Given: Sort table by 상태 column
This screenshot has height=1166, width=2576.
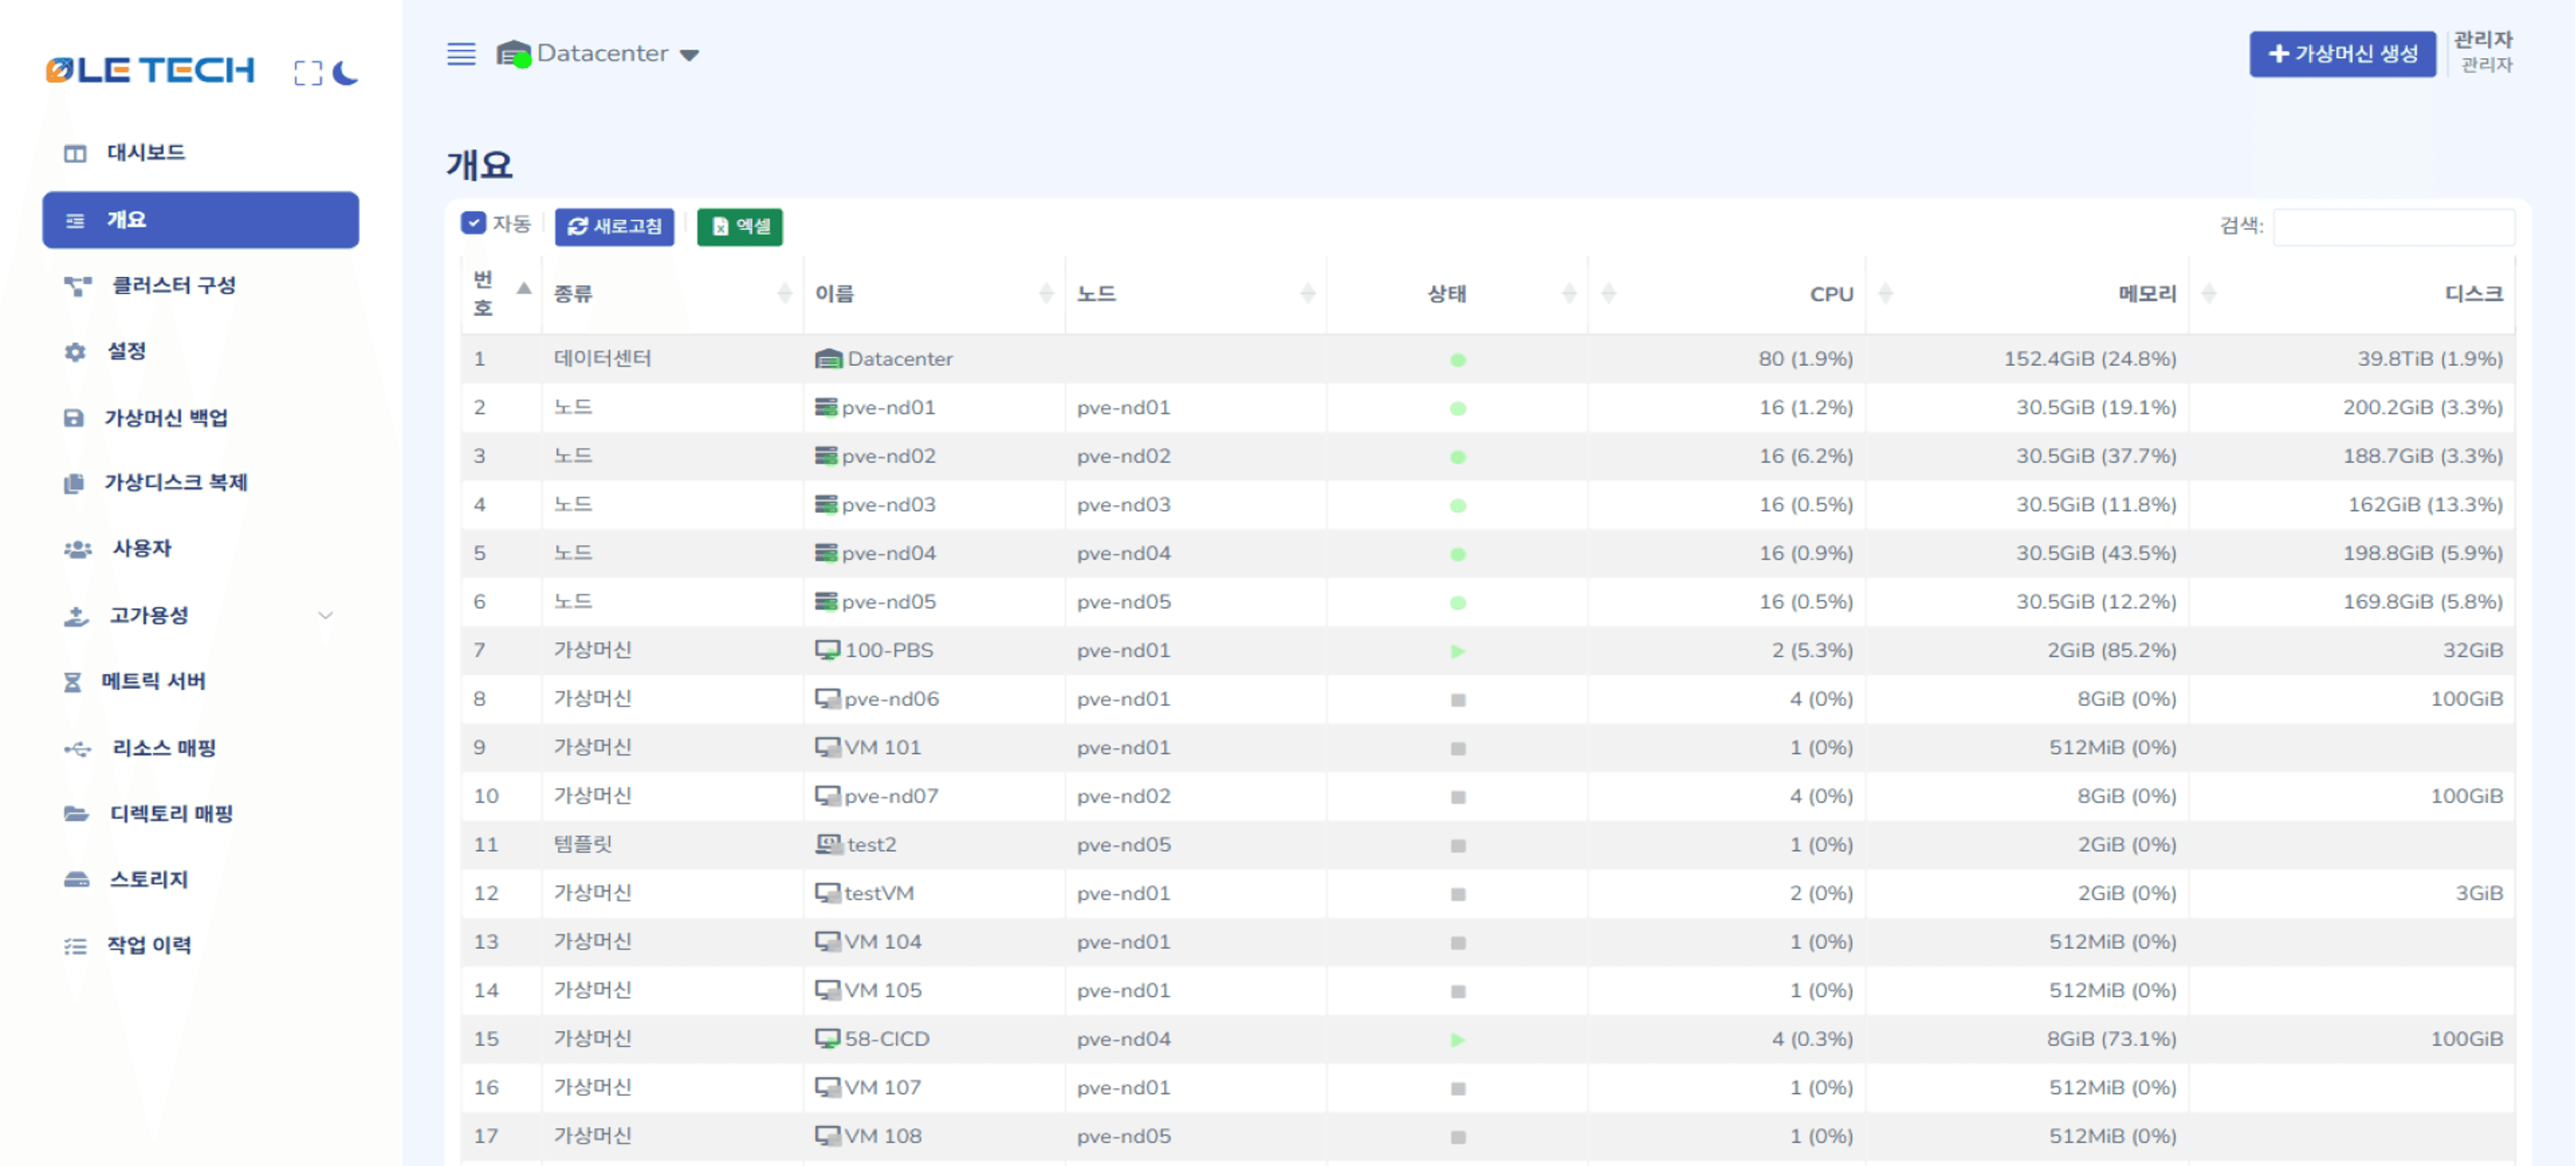Looking at the screenshot, I should [x=1457, y=294].
